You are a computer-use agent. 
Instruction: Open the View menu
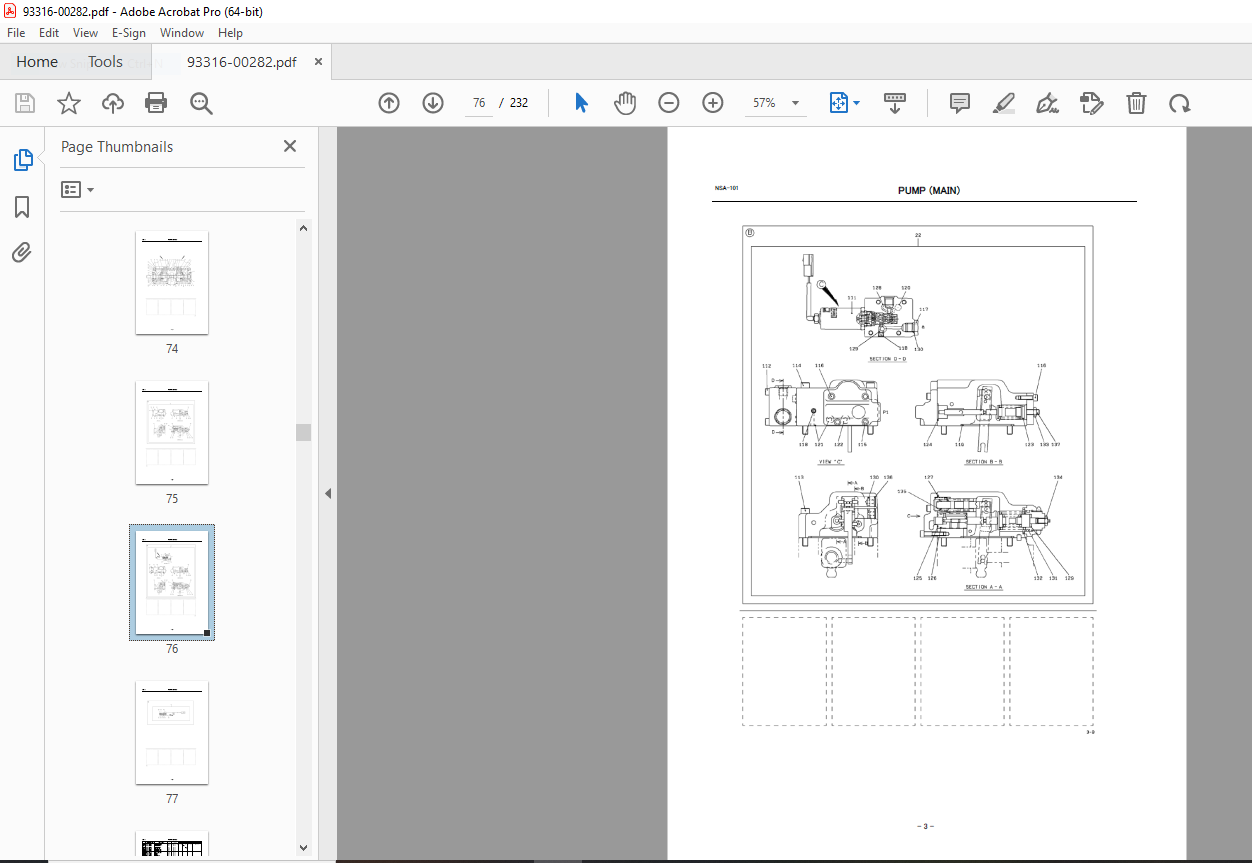click(85, 33)
